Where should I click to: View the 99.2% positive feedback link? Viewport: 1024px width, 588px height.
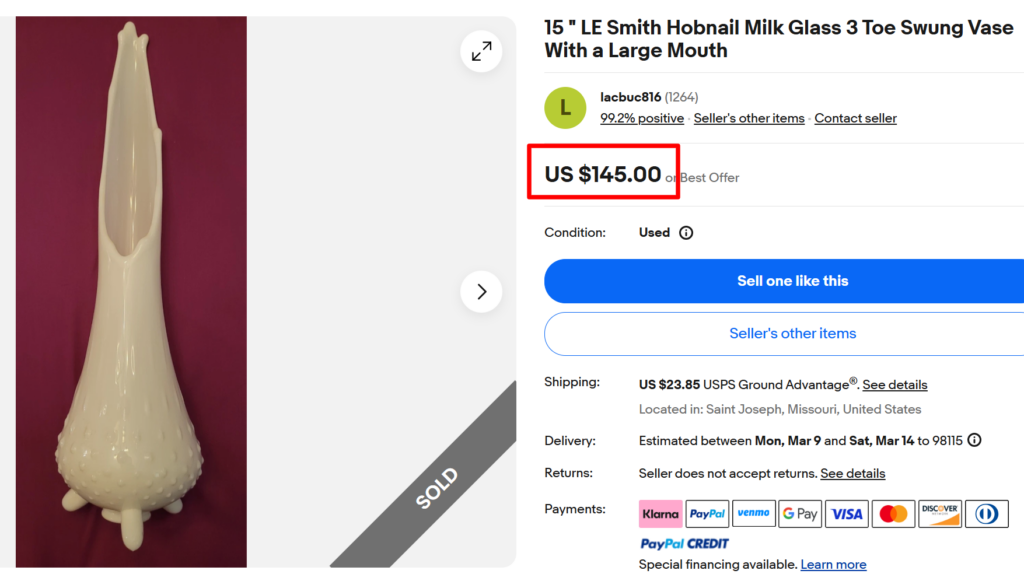click(642, 117)
